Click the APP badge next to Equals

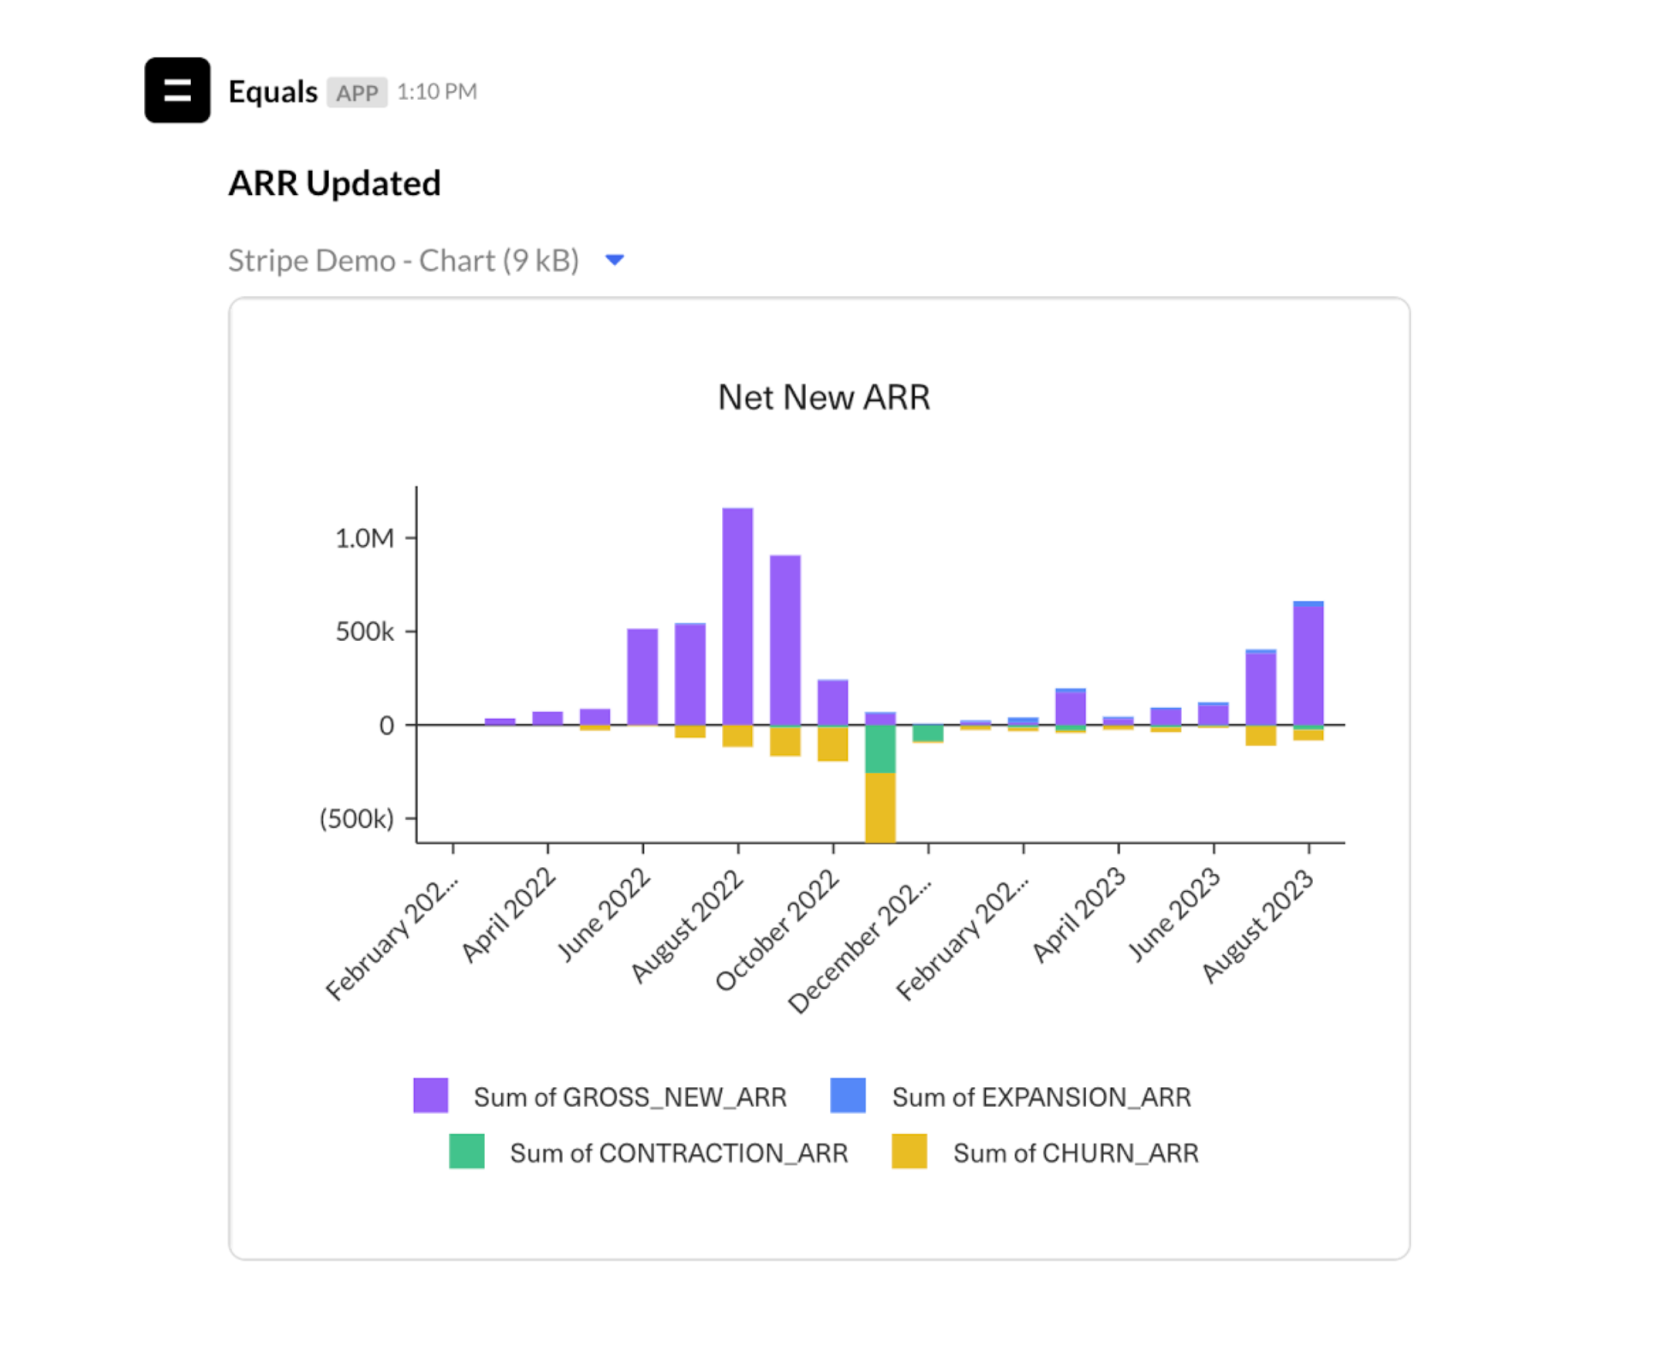(357, 93)
